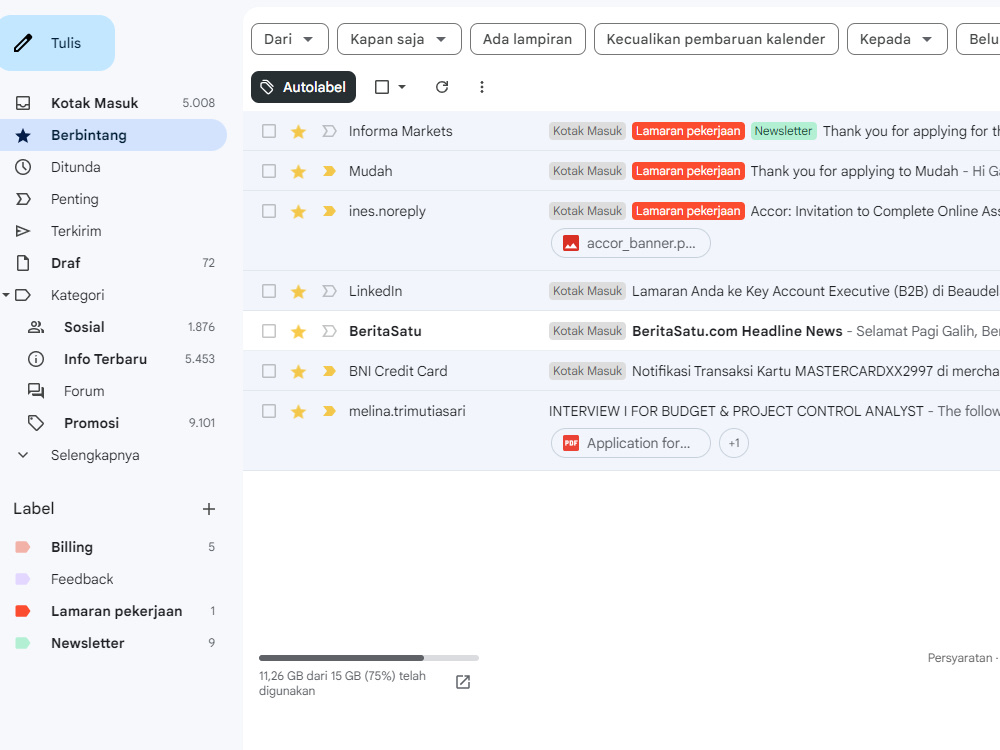Viewport: 1000px width, 750px height.
Task: Click the +1 more attachments chip
Action: [734, 443]
